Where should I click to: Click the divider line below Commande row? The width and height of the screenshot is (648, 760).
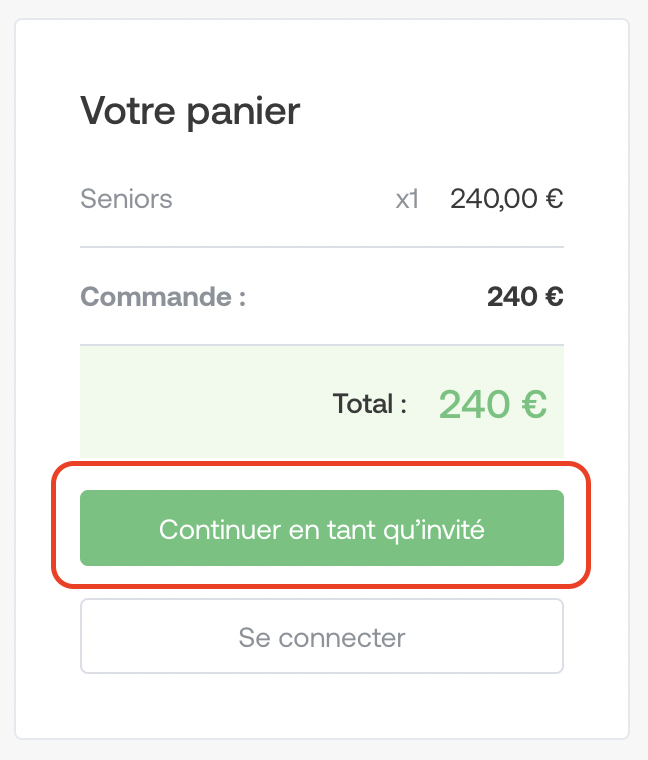322,345
